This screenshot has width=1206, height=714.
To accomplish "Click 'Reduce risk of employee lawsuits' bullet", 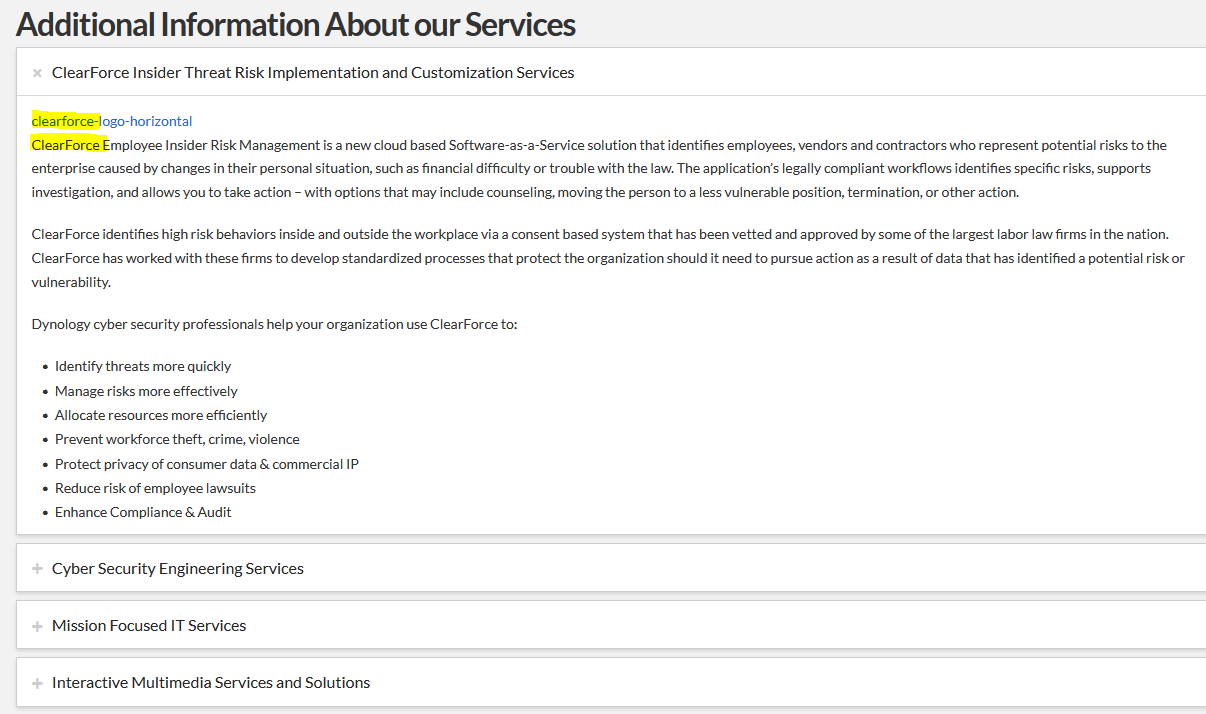I will [x=155, y=488].
